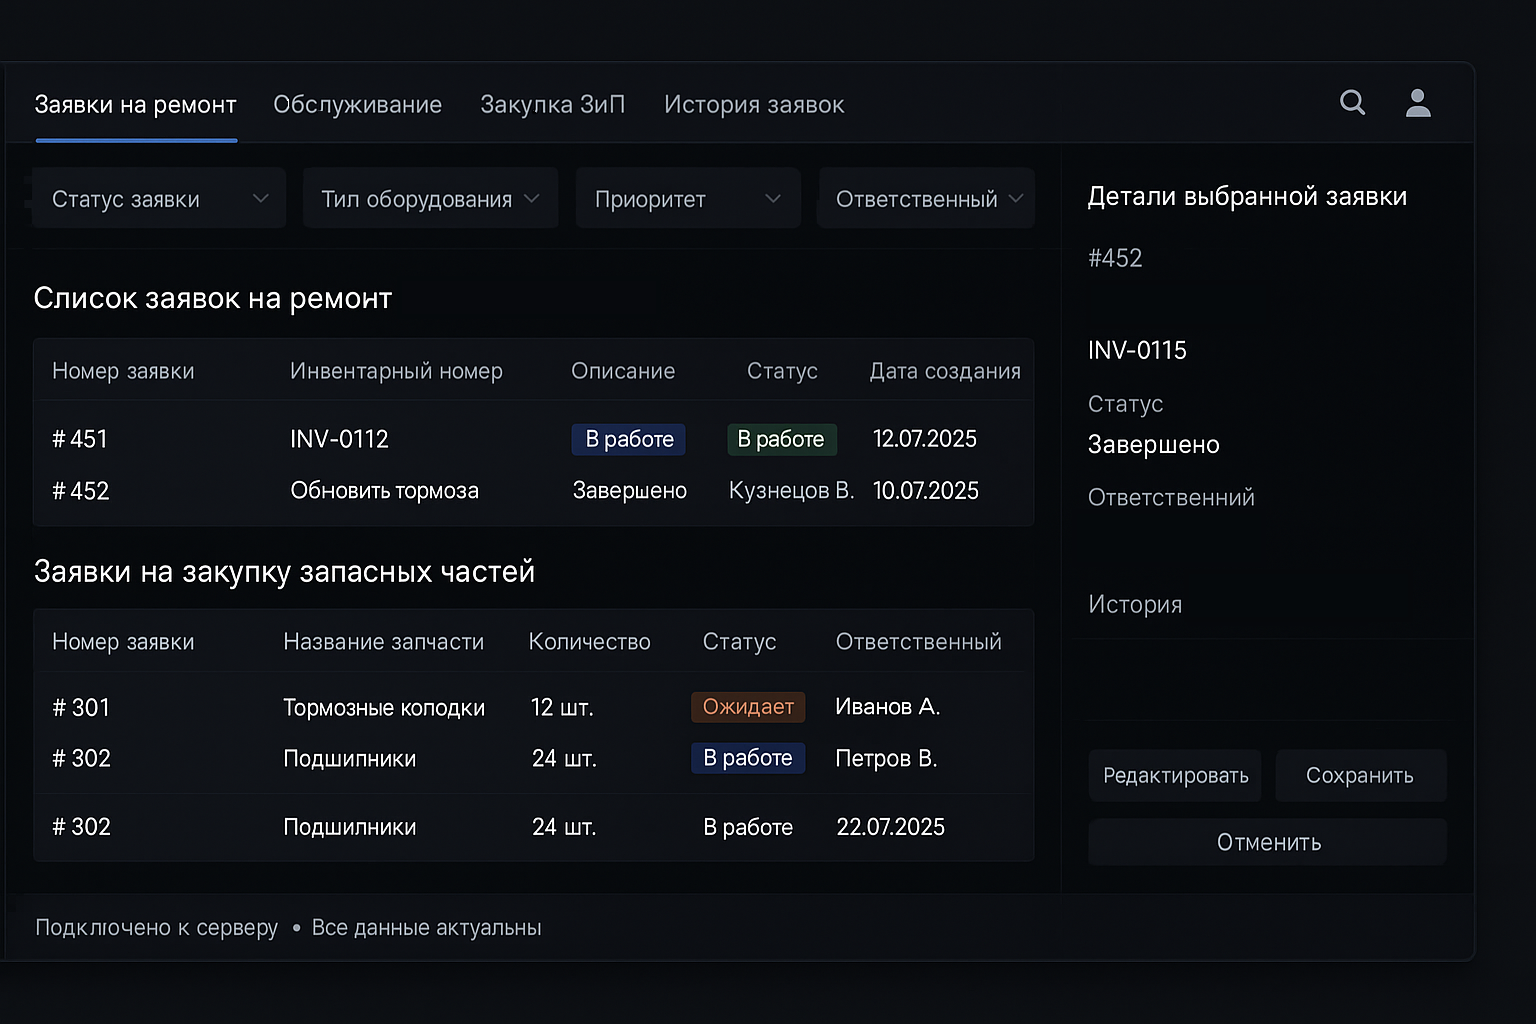Screen dimensions: 1536x1024
Task: Click the Сохранить button
Action: tap(1360, 776)
